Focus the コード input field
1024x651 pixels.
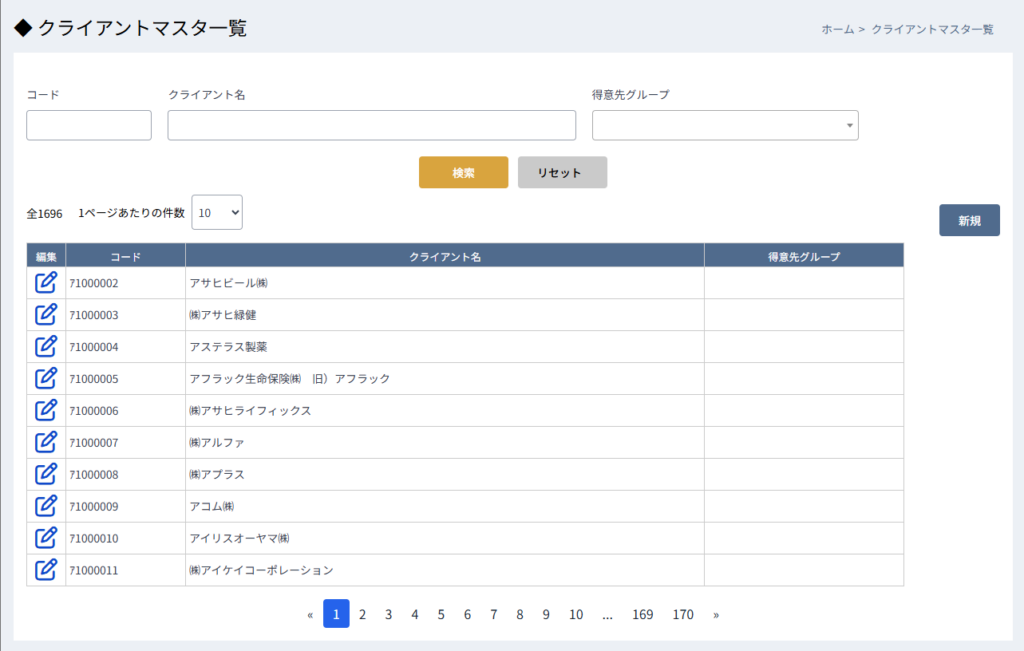89,125
